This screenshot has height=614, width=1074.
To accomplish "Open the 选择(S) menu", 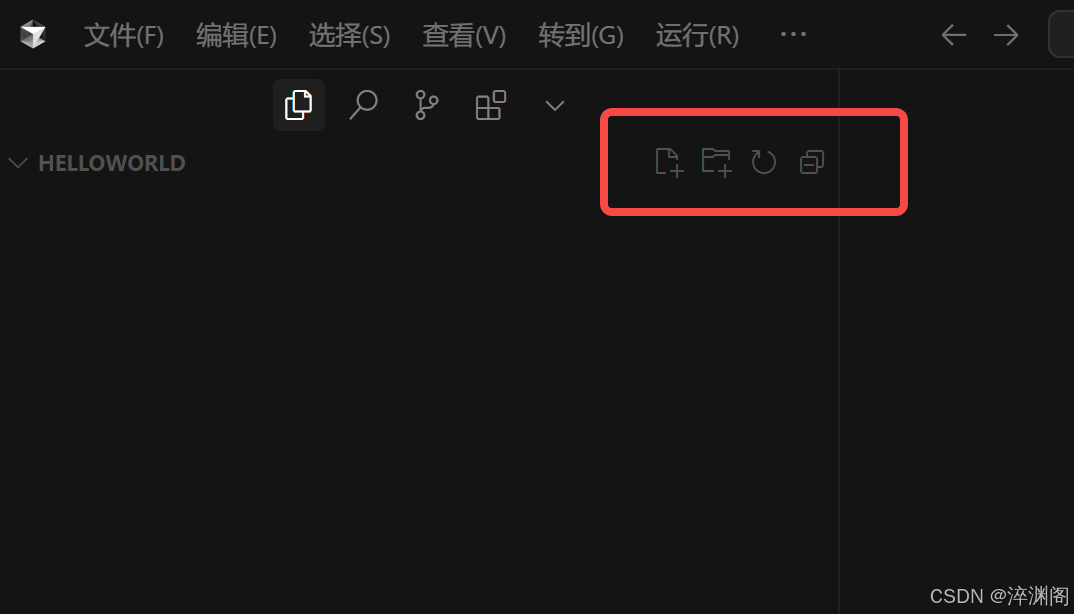I will coord(349,35).
